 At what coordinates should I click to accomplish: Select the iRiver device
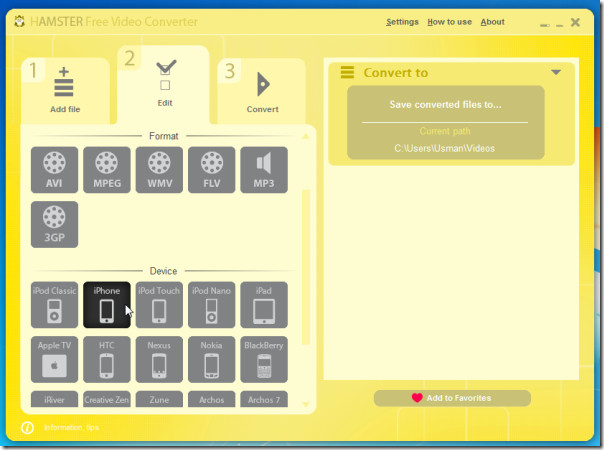pos(54,399)
